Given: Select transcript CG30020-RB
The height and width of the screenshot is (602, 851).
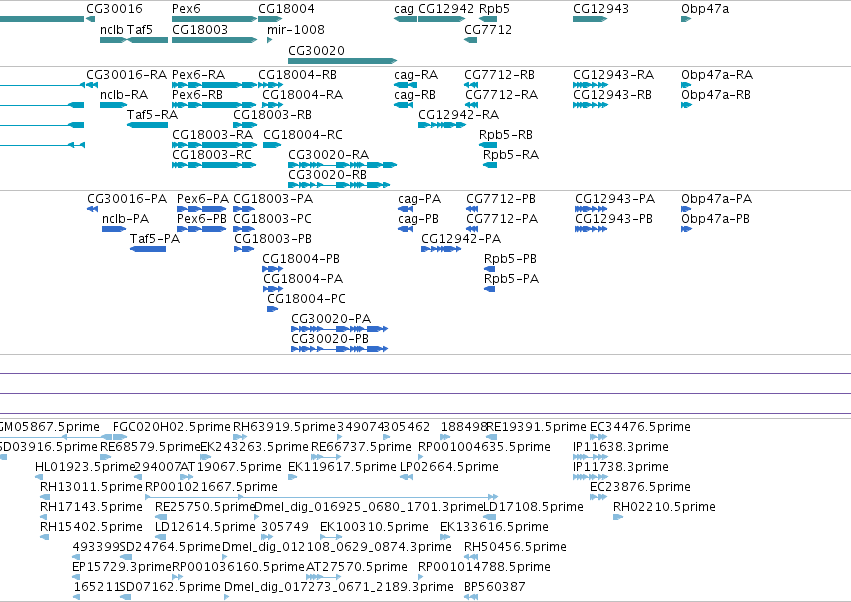Looking at the screenshot, I should tap(327, 175).
